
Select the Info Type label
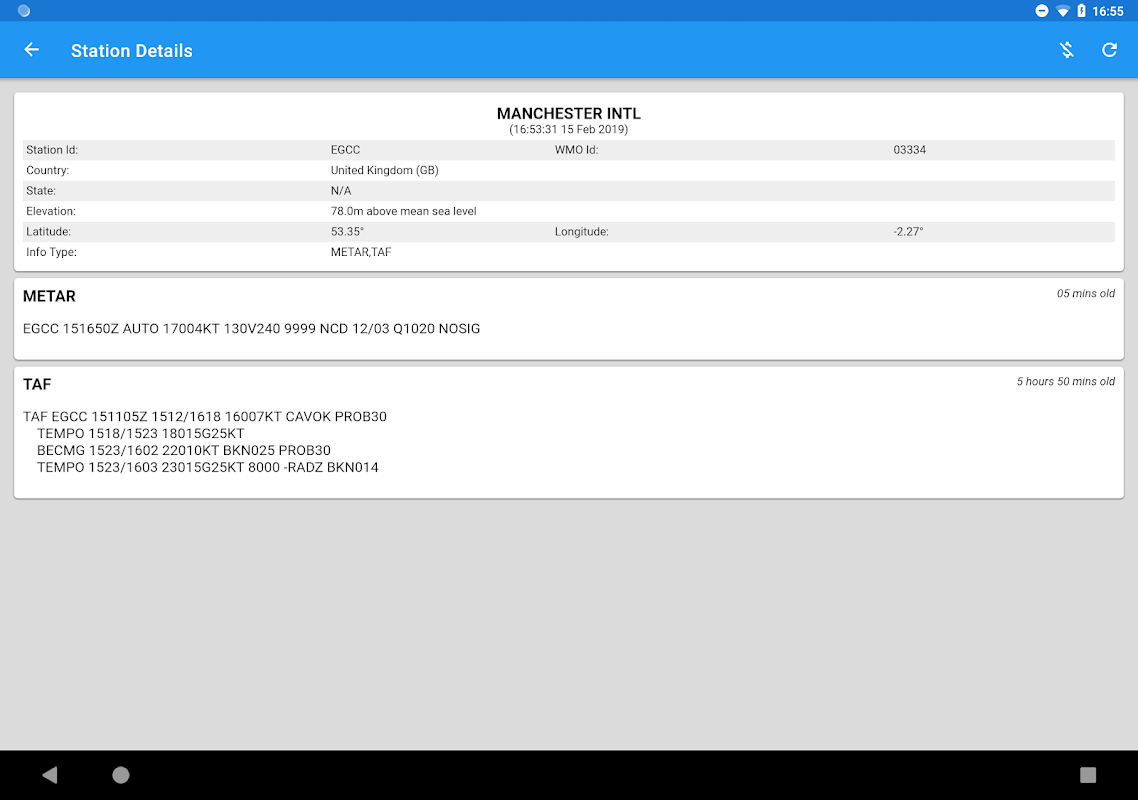click(x=52, y=252)
